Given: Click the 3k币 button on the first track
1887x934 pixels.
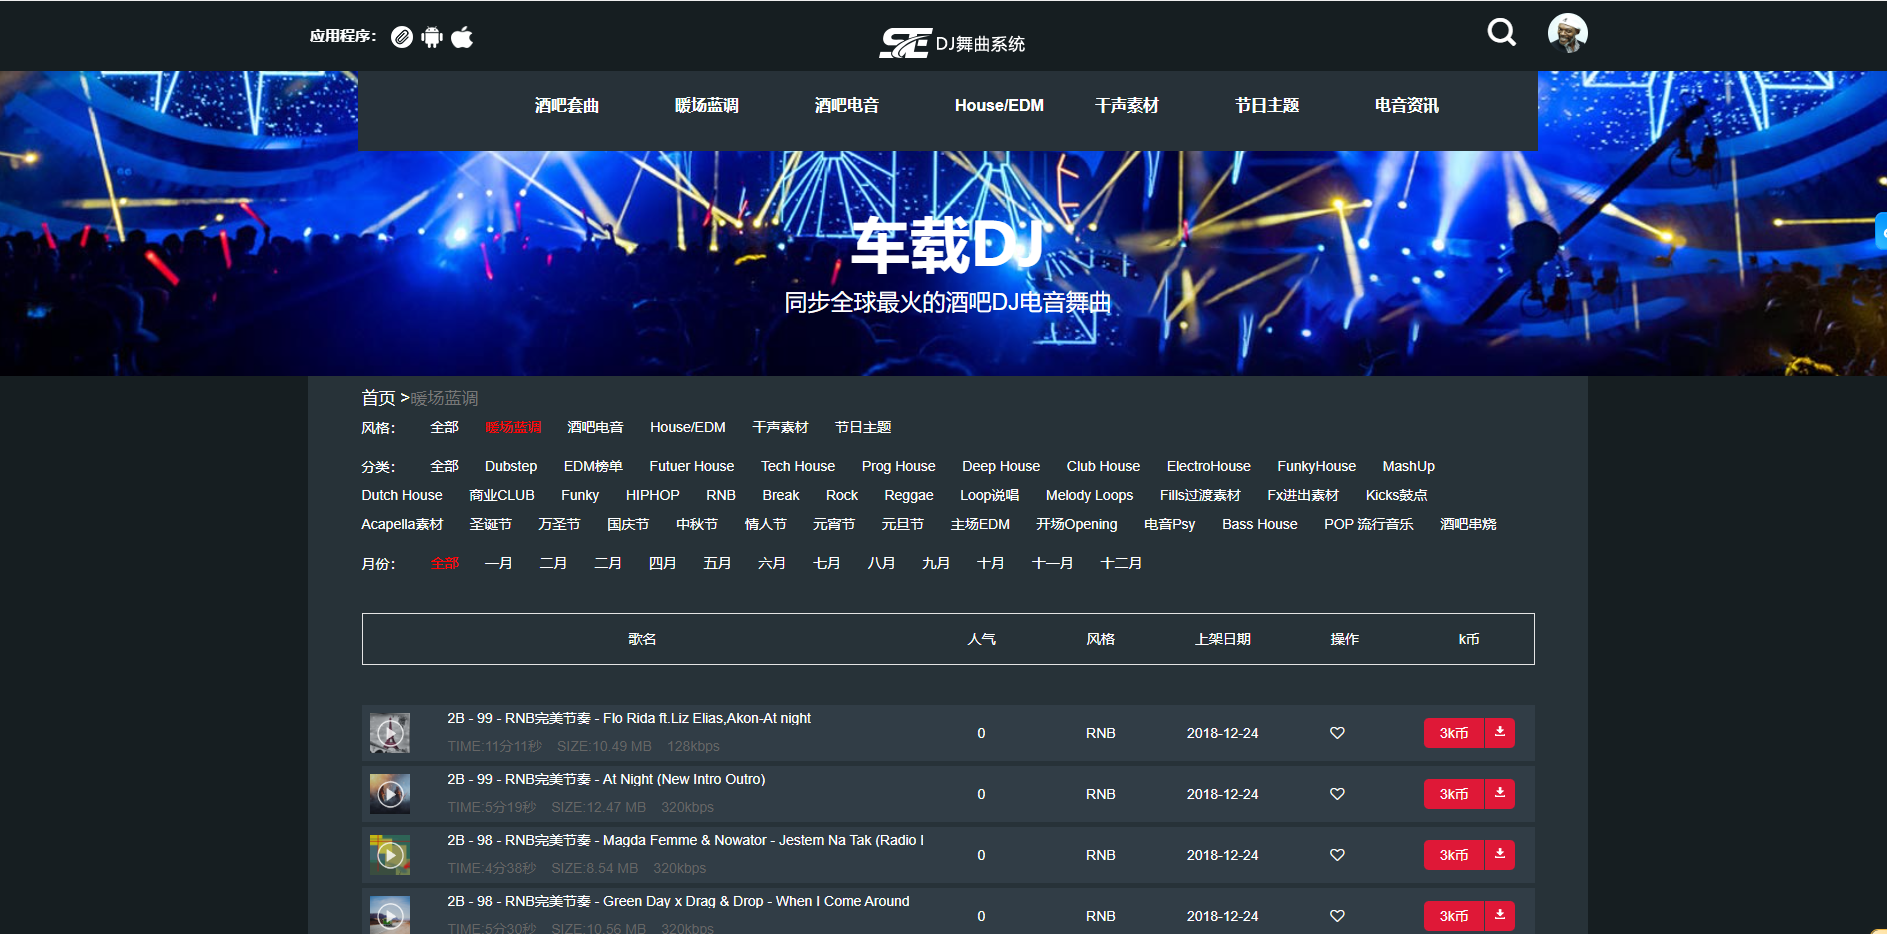Looking at the screenshot, I should click(1453, 732).
